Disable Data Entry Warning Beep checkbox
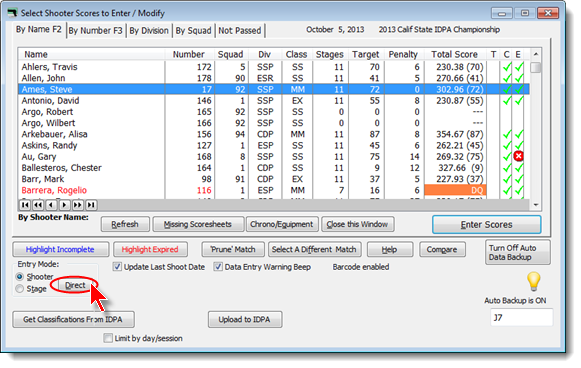 218,267
